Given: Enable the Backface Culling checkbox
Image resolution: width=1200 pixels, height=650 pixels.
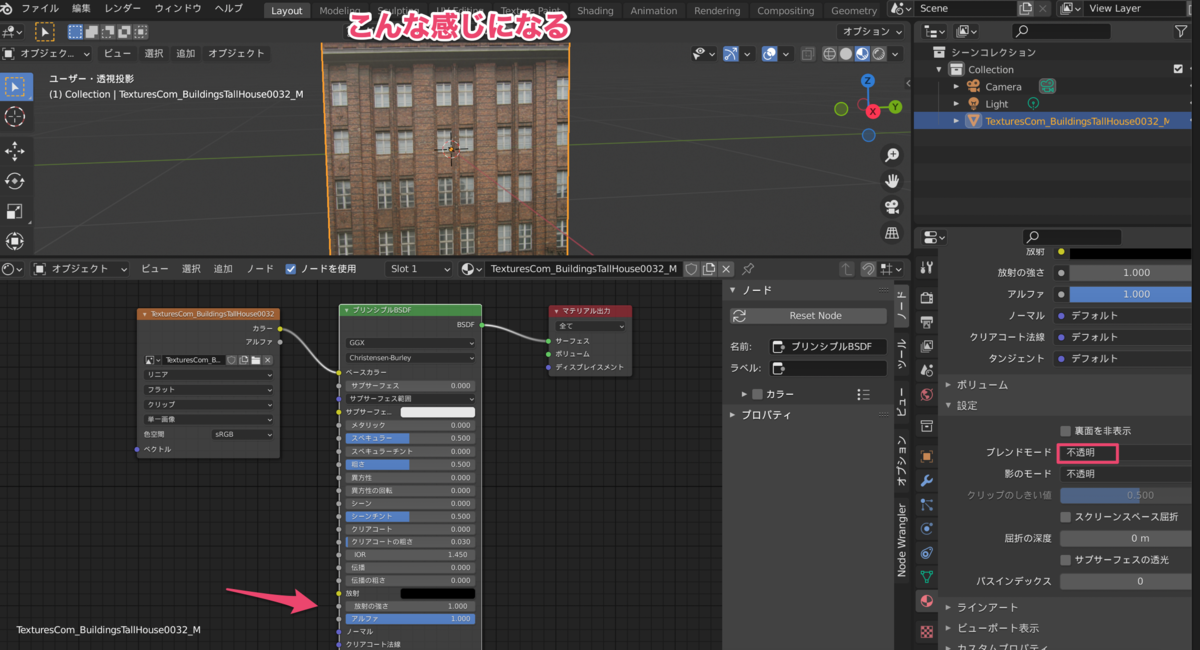Looking at the screenshot, I should pyautogui.click(x=1066, y=431).
